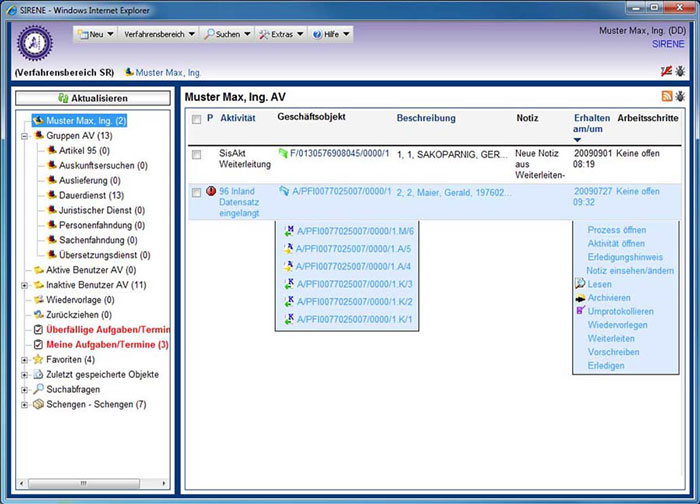The width and height of the screenshot is (700, 504).
Task: Click the RSS feed icon
Action: [x=667, y=96]
